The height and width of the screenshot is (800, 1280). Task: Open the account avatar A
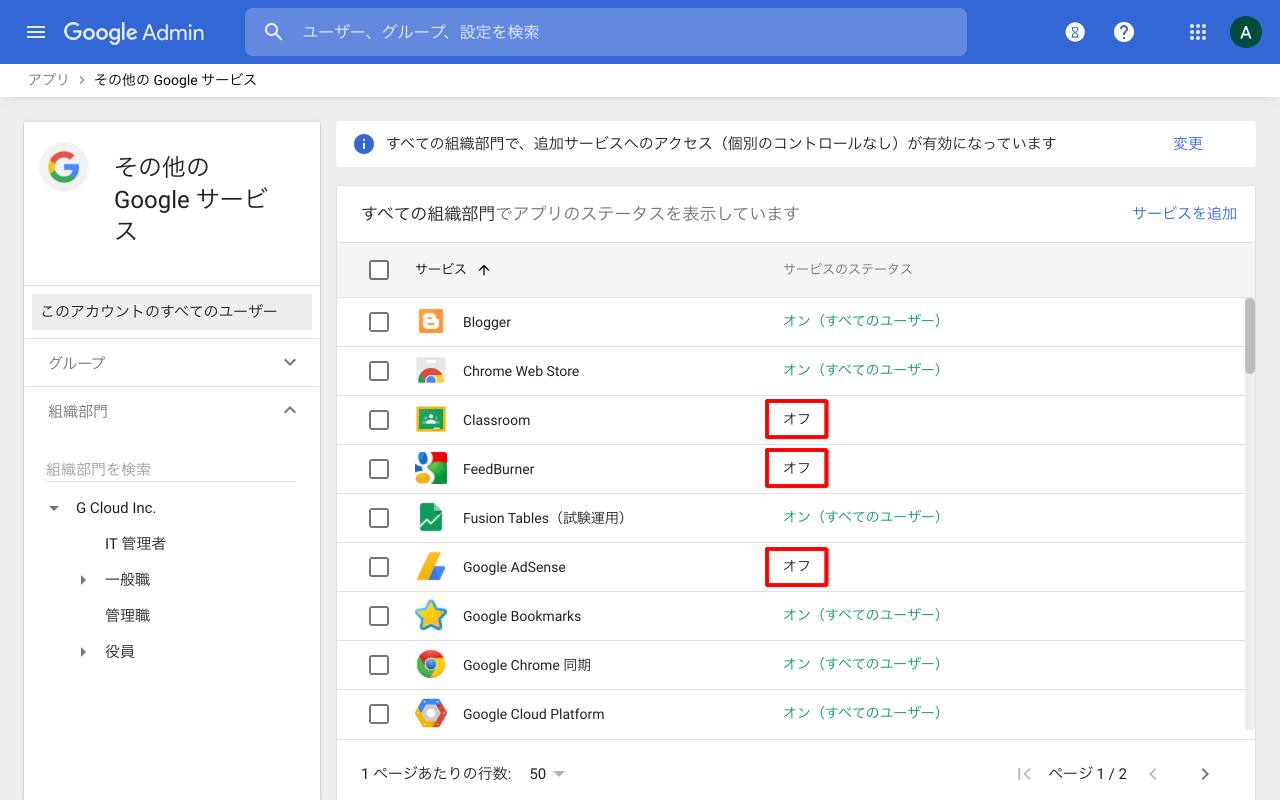1245,32
